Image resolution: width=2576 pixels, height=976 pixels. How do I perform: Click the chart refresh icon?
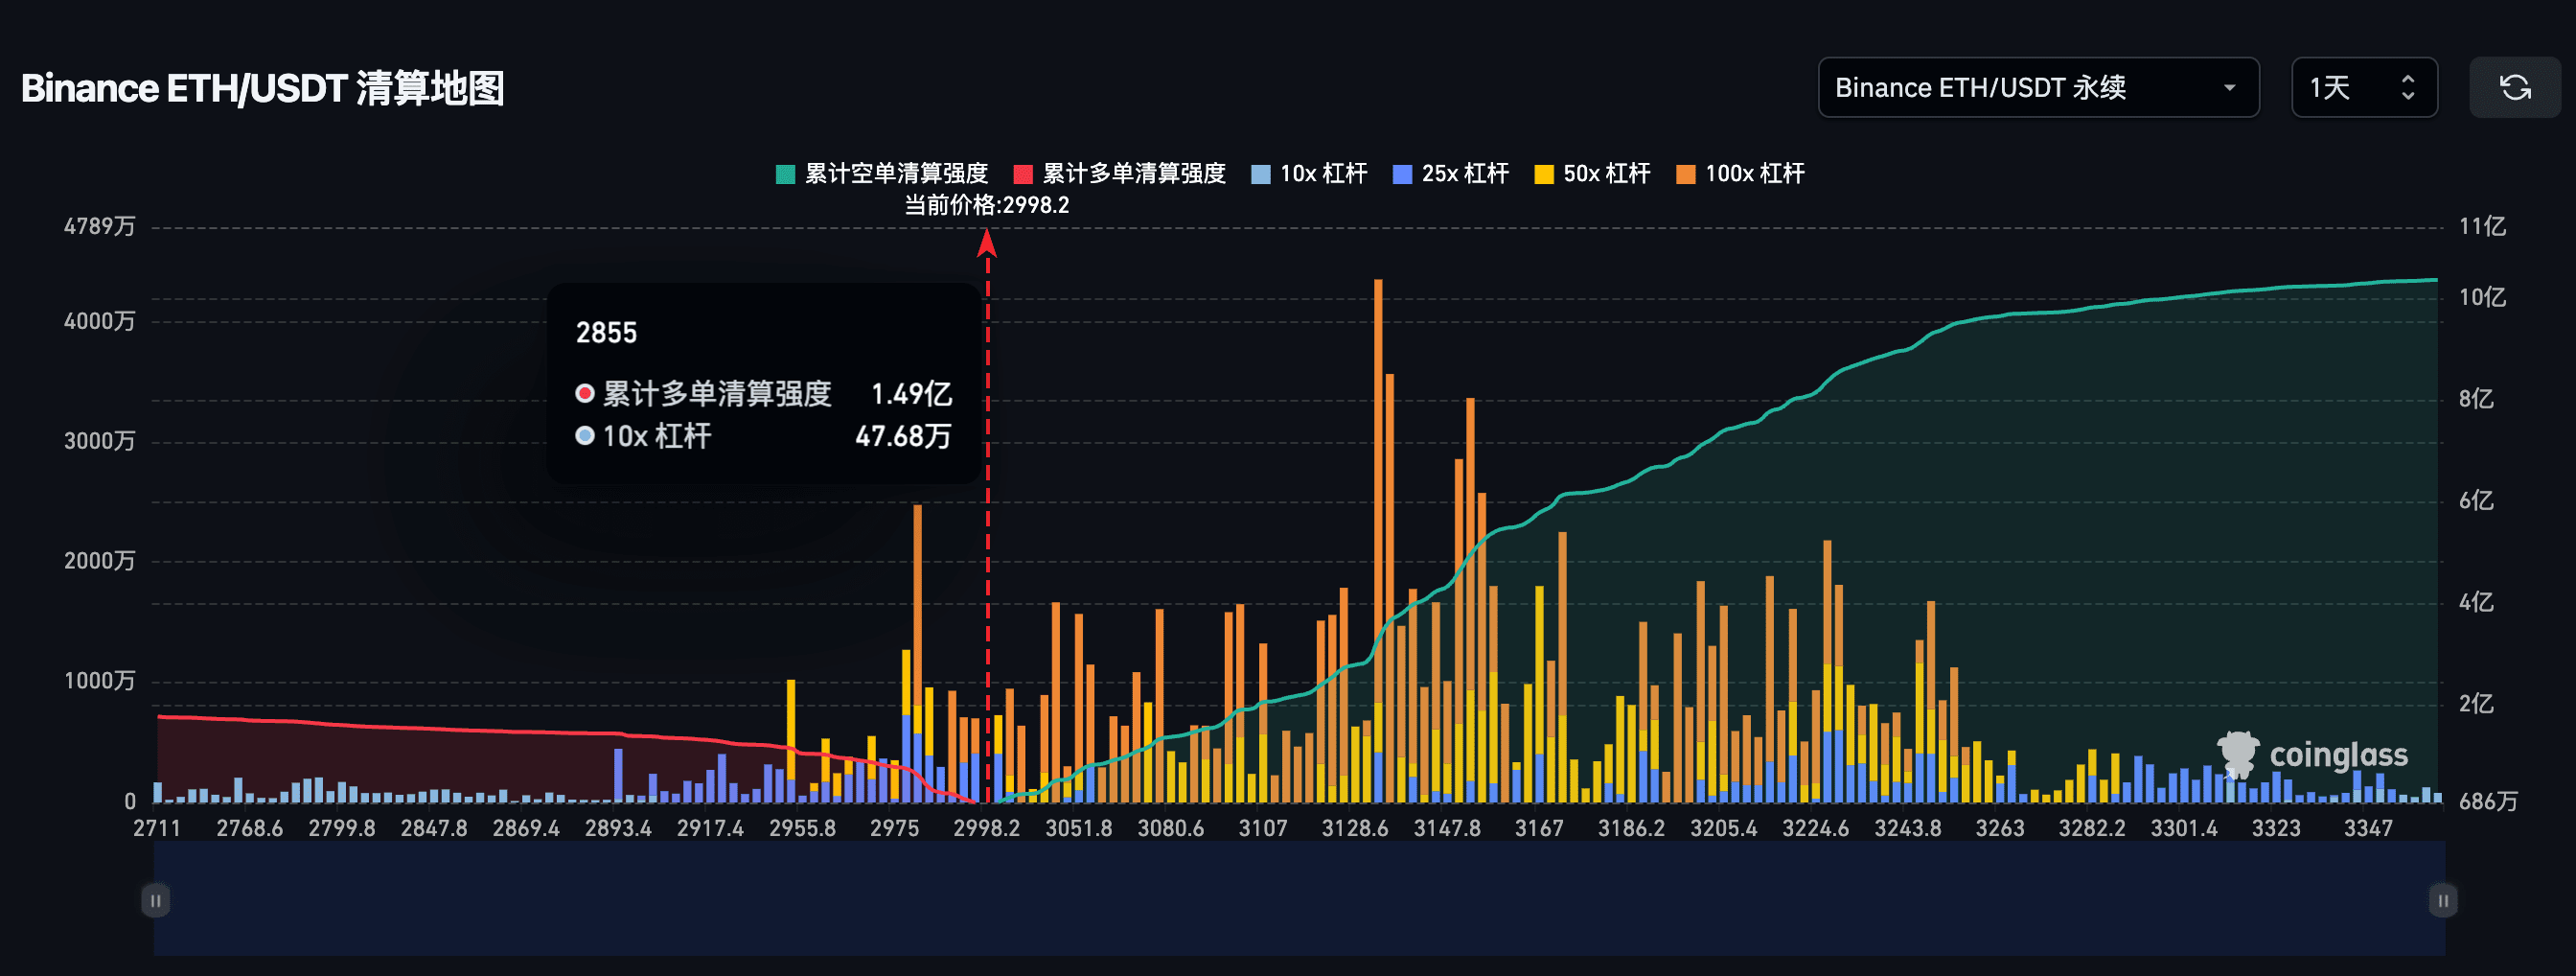2515,88
